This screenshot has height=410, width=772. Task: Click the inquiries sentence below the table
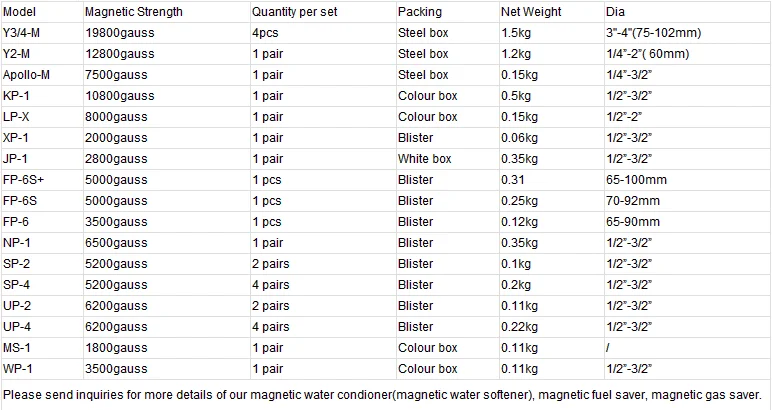click(384, 395)
